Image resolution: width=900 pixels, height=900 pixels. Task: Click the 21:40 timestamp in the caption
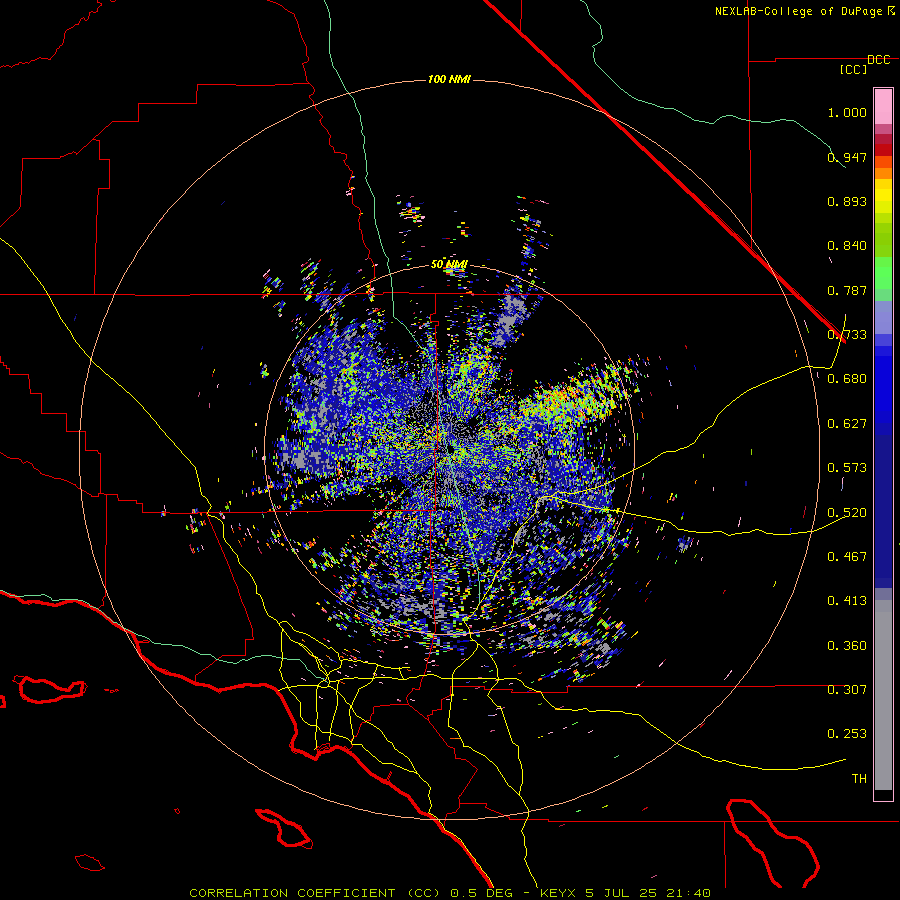click(x=691, y=893)
